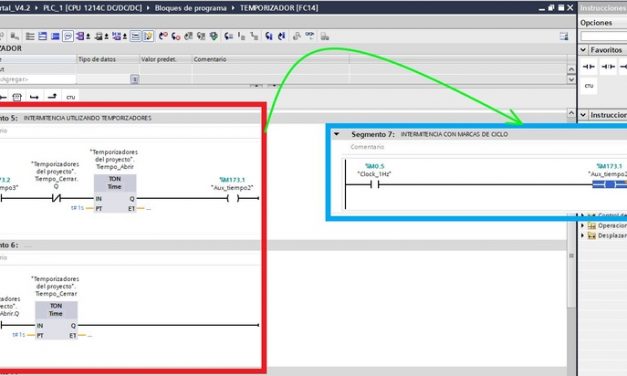Click the T#1s value on Tiempo_Cerrar PT

[x=19, y=335]
